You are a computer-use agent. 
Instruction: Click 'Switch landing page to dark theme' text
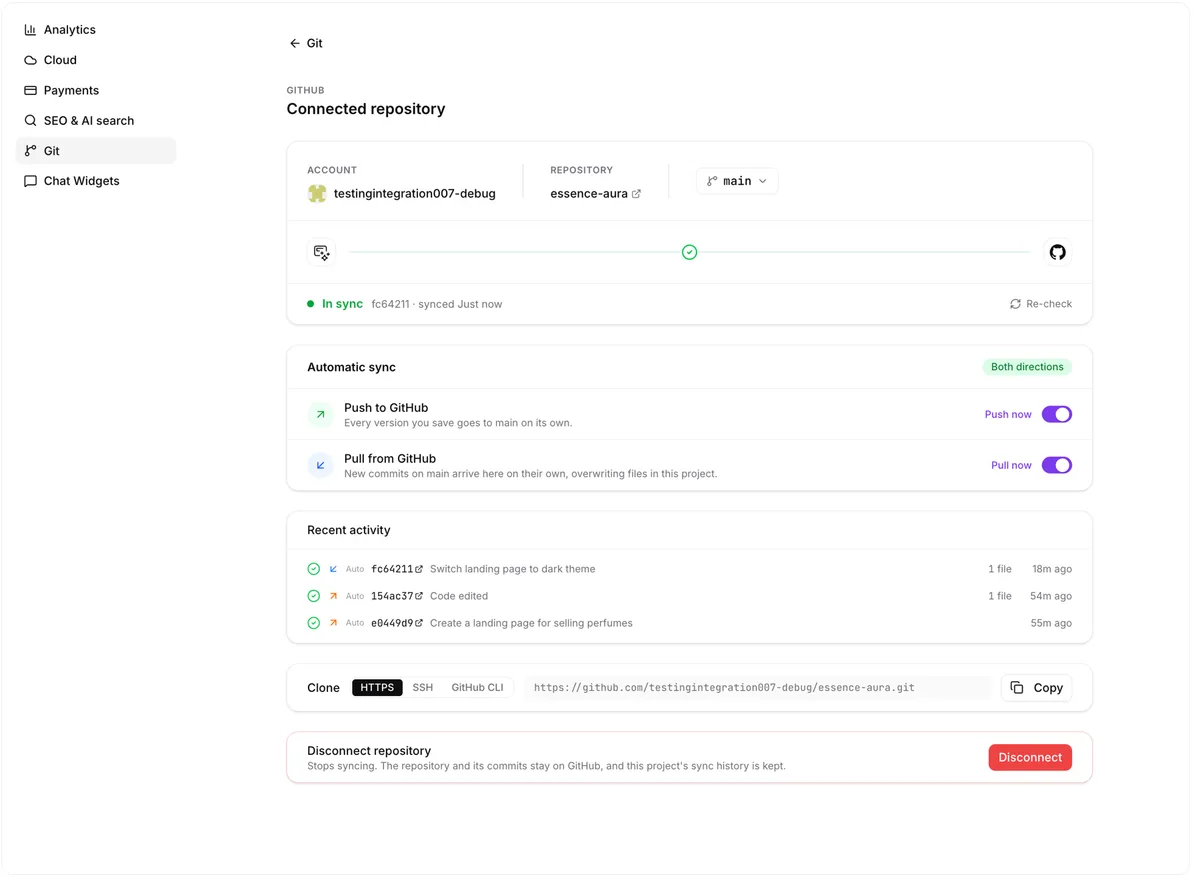[512, 569]
